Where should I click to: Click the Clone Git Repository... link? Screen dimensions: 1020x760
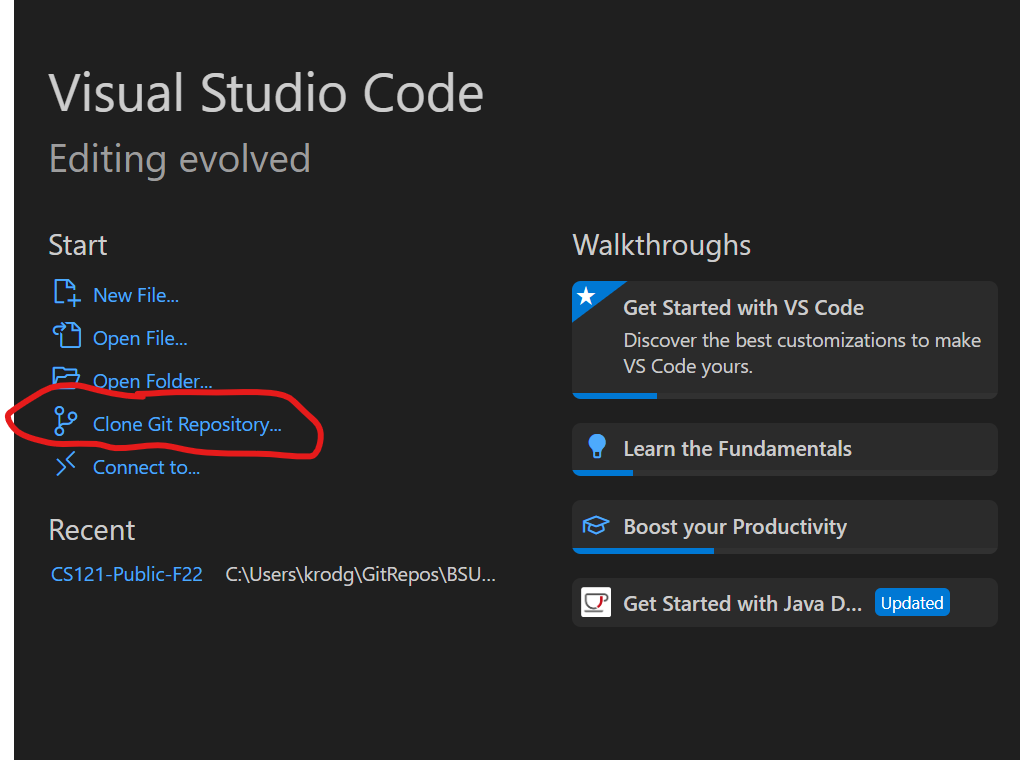pos(187,425)
